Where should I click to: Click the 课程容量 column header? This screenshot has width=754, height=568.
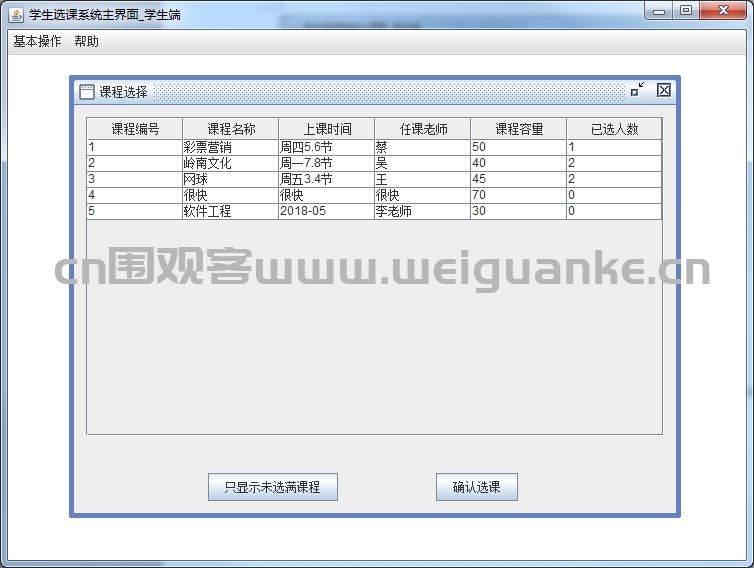coord(519,129)
